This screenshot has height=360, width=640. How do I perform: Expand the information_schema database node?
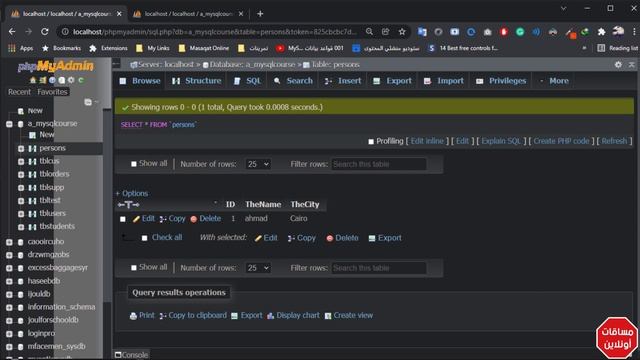pos(9,308)
